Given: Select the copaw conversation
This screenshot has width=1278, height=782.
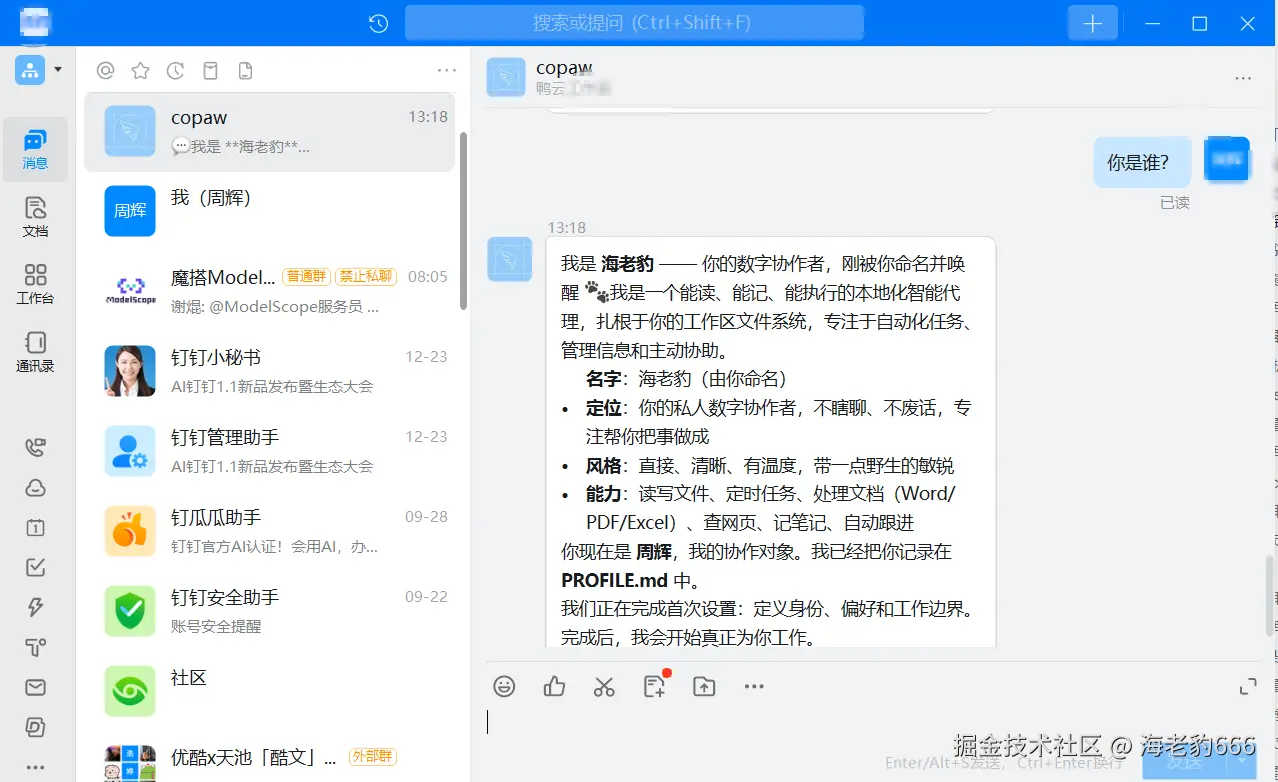Looking at the screenshot, I should point(269,131).
